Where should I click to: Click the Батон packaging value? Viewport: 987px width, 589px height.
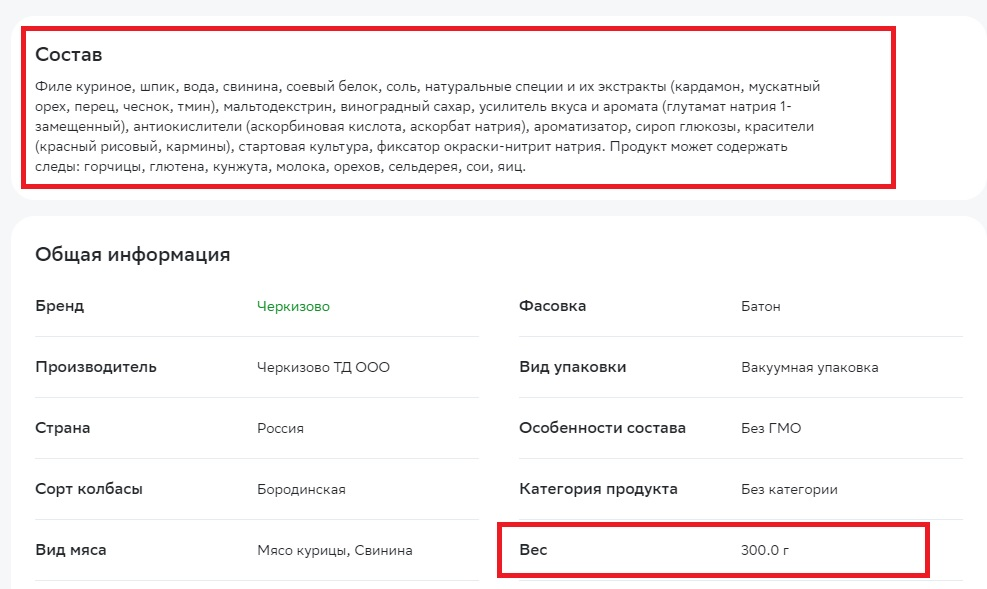point(760,306)
